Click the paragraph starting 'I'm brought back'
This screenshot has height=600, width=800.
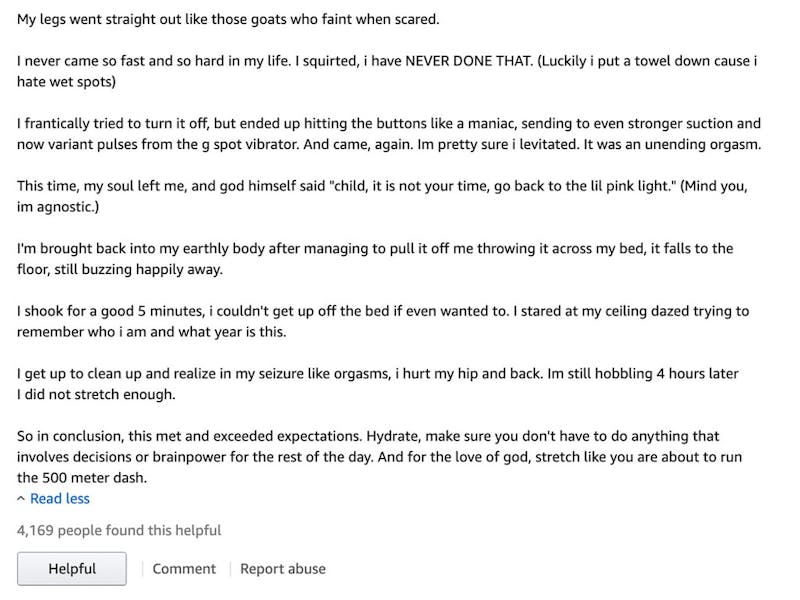click(375, 259)
